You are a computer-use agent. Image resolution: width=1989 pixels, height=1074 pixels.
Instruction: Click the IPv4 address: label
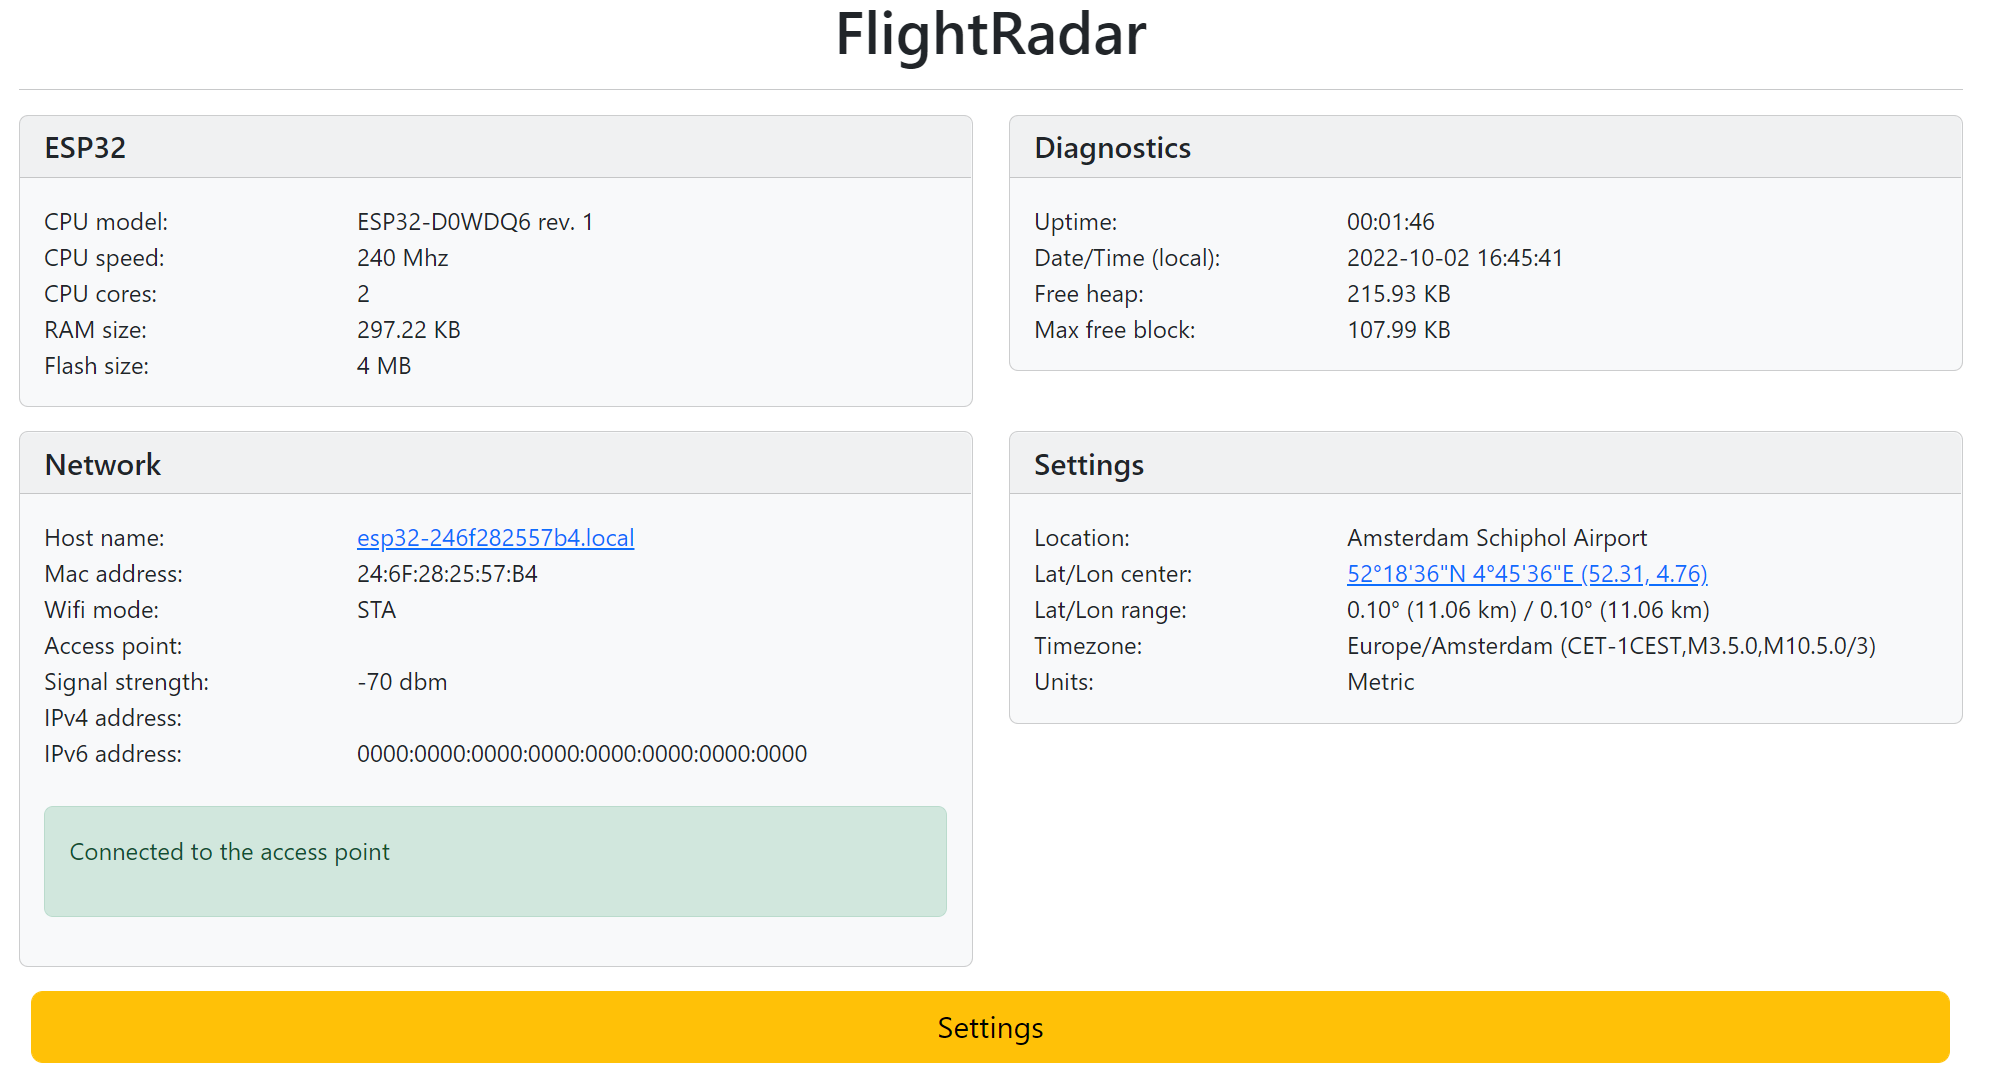[113, 718]
